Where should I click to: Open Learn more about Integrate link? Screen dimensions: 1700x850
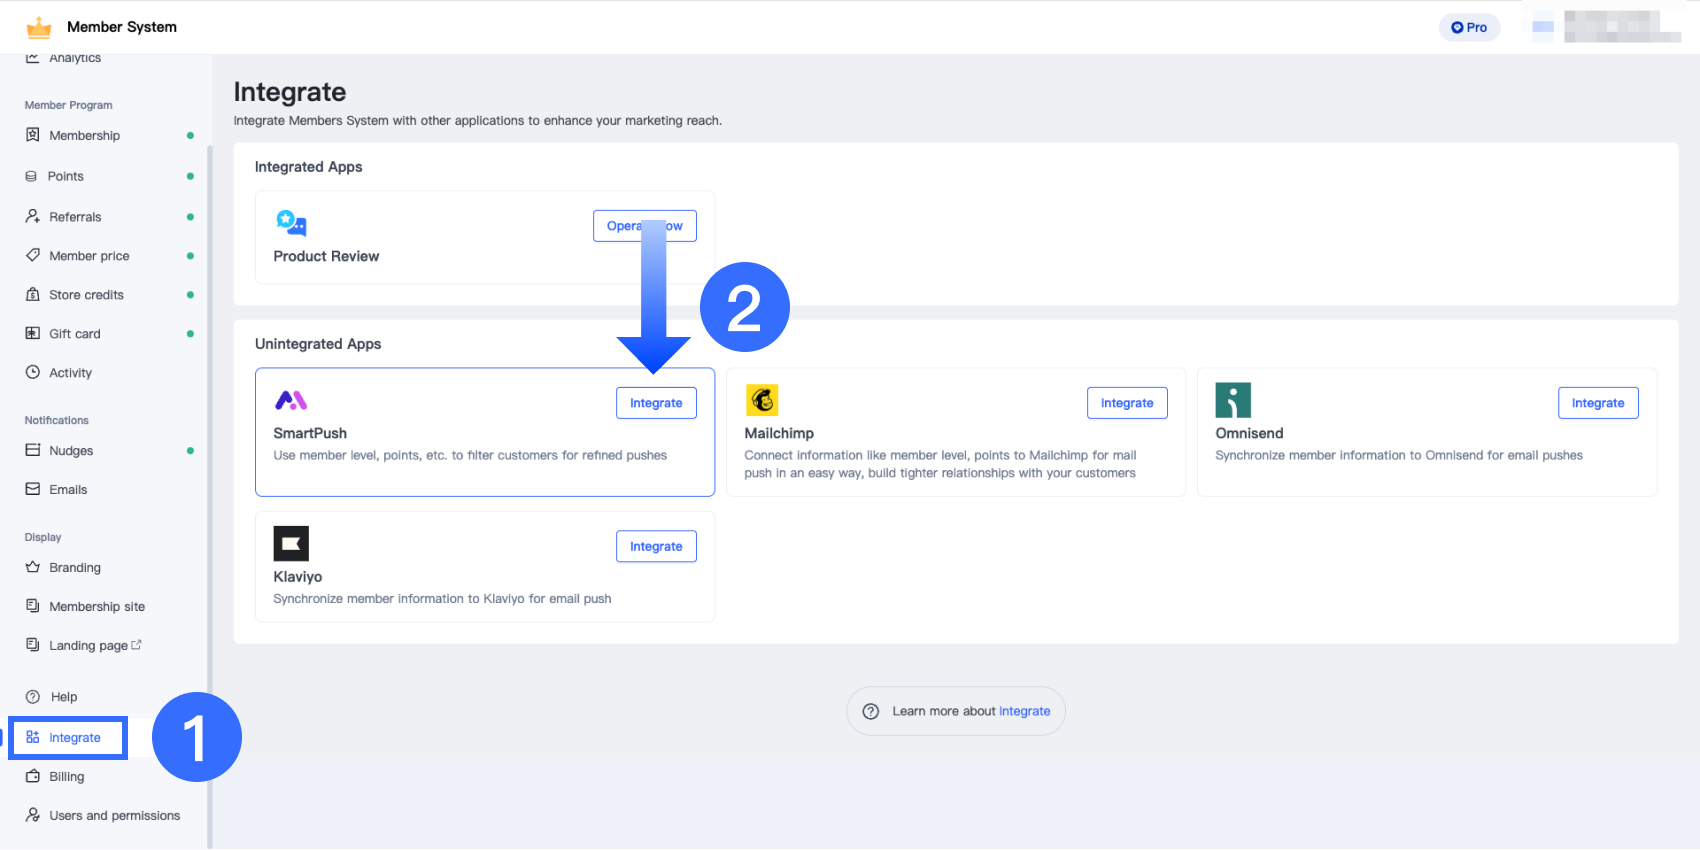point(1024,711)
